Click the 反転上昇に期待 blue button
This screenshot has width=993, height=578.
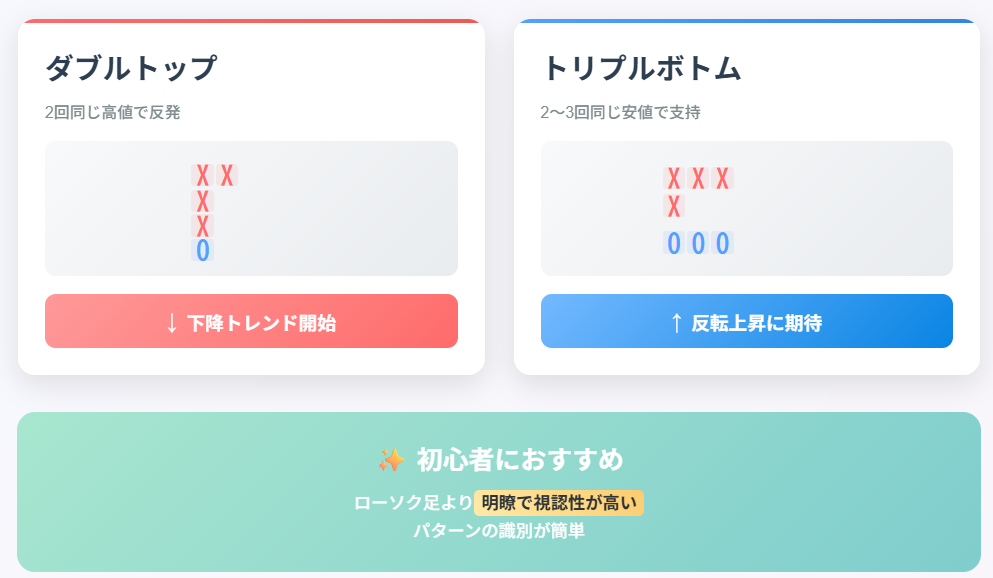pos(747,321)
